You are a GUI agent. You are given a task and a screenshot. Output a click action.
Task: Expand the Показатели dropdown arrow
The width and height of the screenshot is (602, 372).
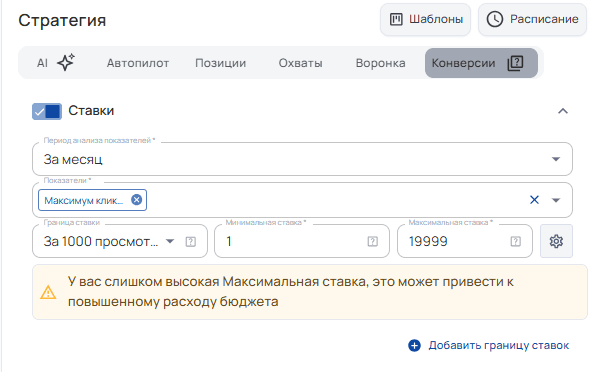click(x=556, y=200)
